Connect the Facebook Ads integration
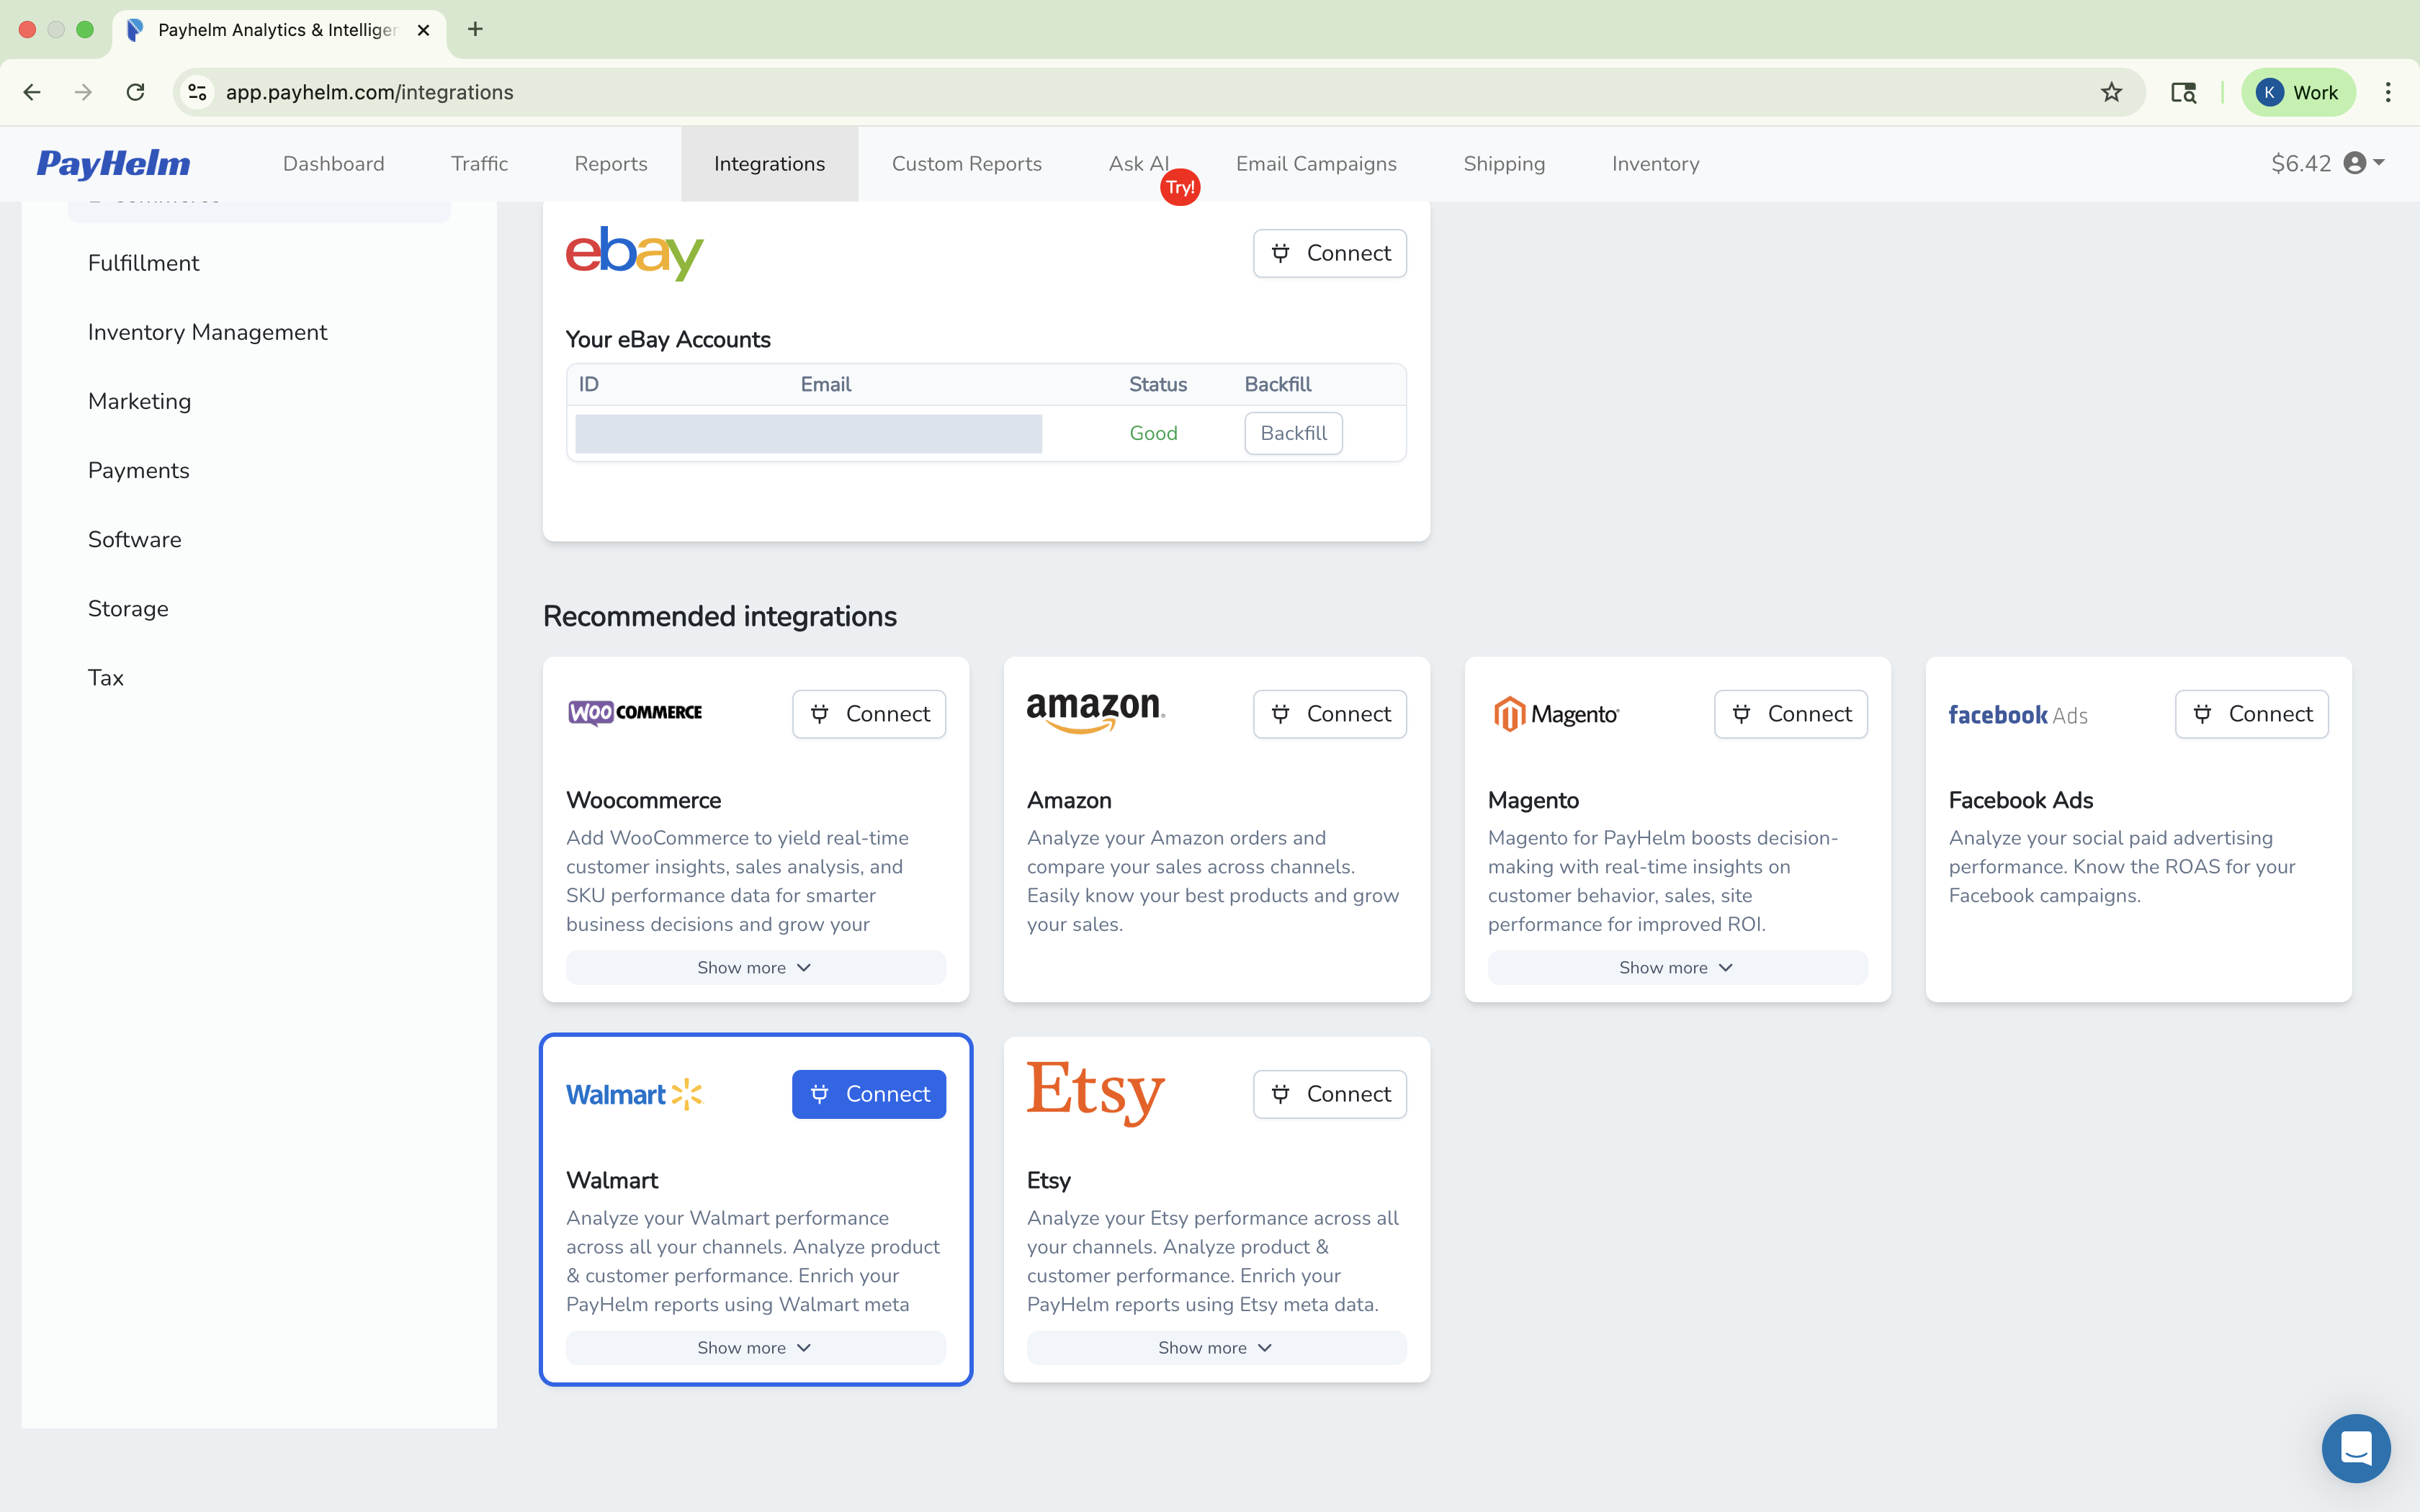 point(2250,714)
